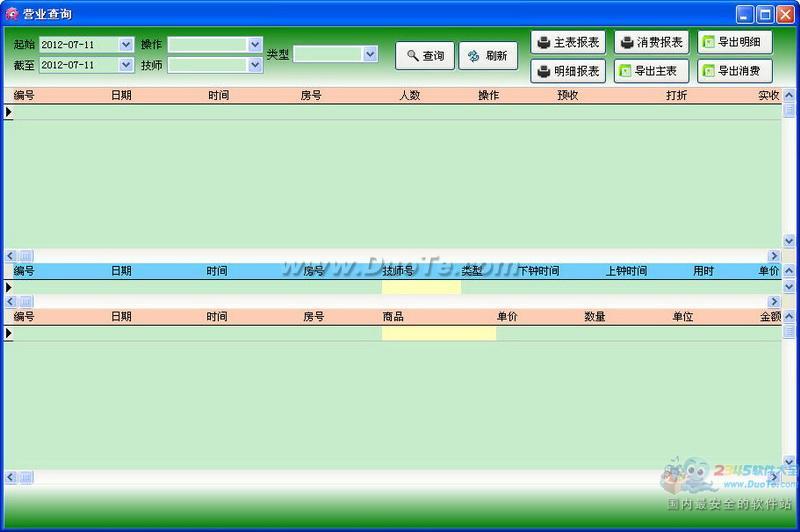Print the 主表报表 report

pyautogui.click(x=568, y=43)
